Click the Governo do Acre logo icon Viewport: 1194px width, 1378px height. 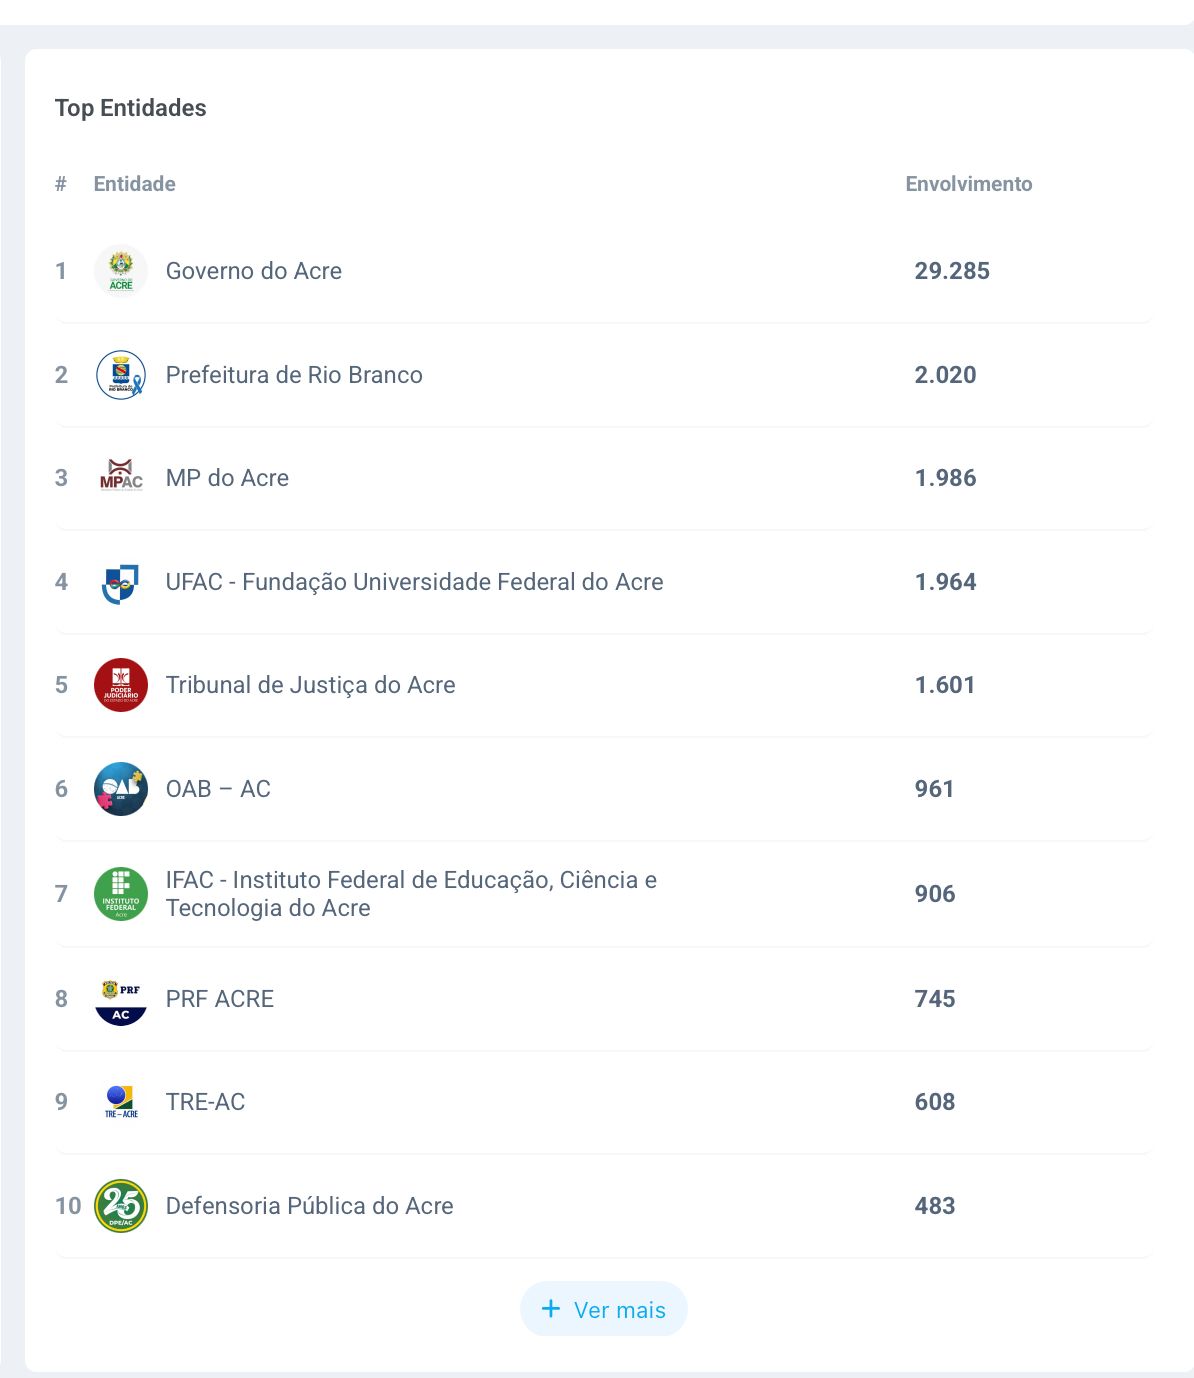coord(121,271)
